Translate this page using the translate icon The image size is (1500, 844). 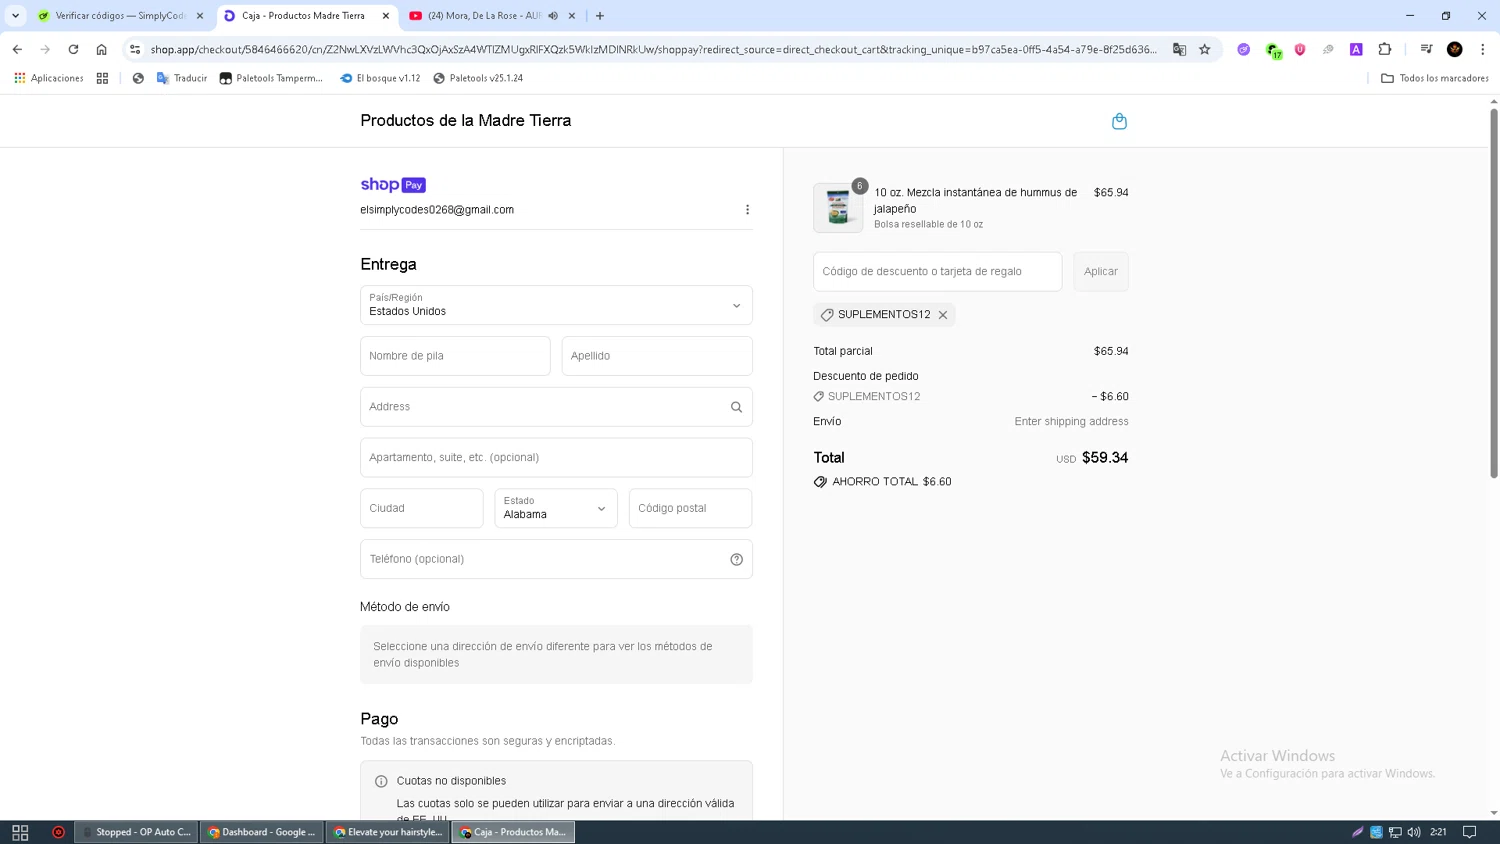(1179, 49)
